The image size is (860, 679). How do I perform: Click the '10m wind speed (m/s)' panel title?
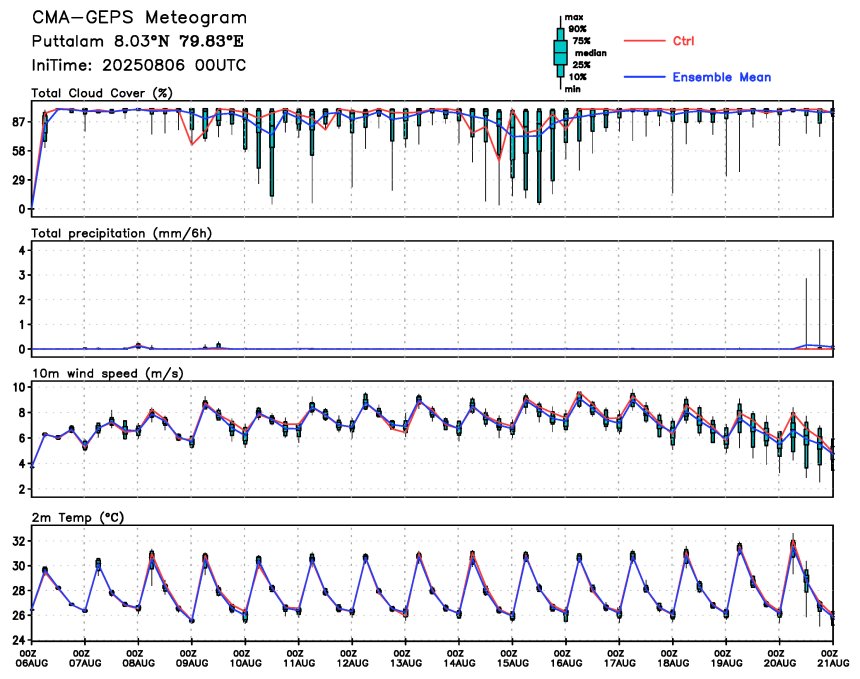coord(108,374)
